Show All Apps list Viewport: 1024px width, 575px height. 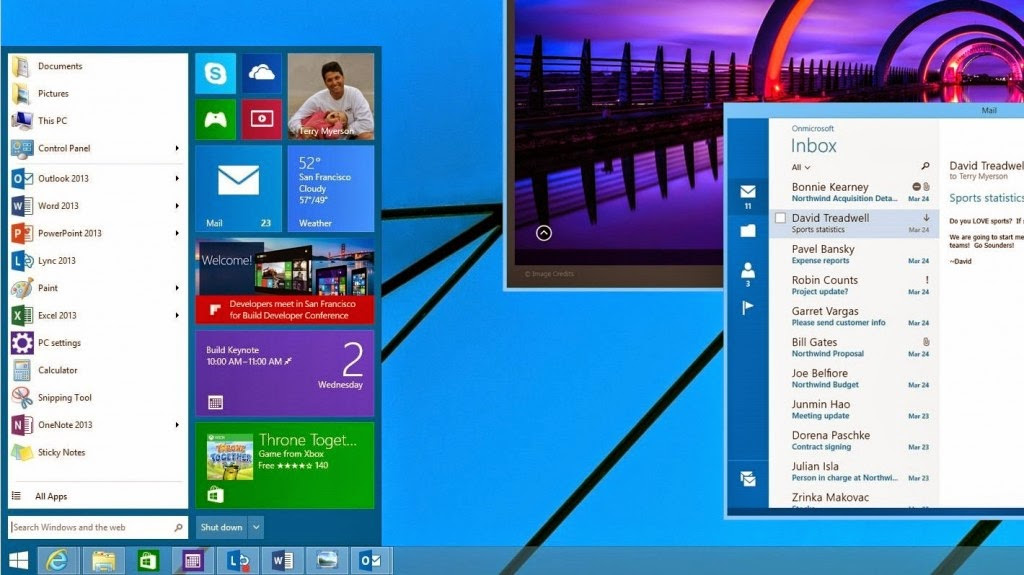point(50,496)
